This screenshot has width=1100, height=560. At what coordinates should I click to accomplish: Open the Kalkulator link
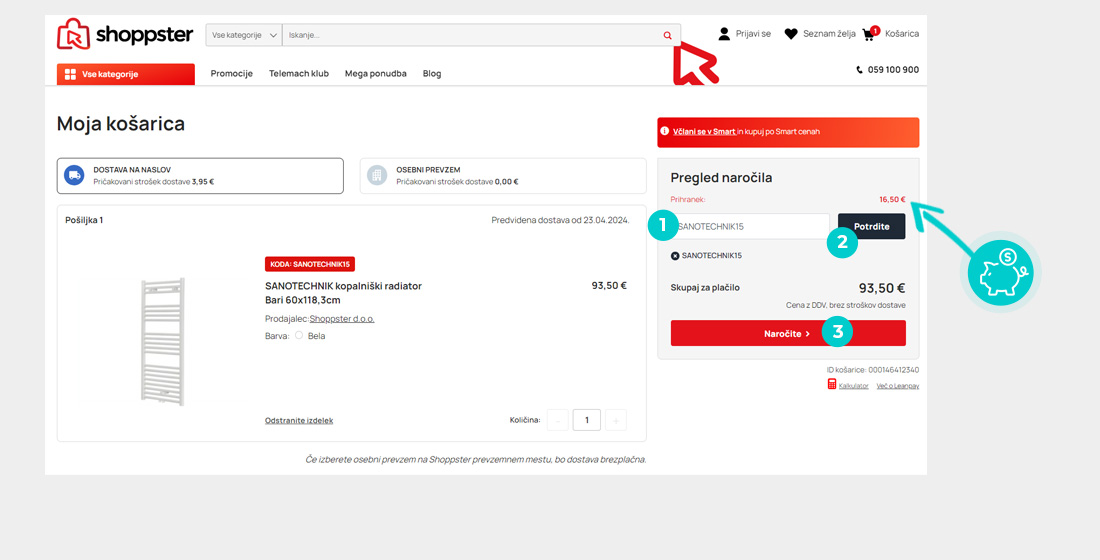point(854,386)
